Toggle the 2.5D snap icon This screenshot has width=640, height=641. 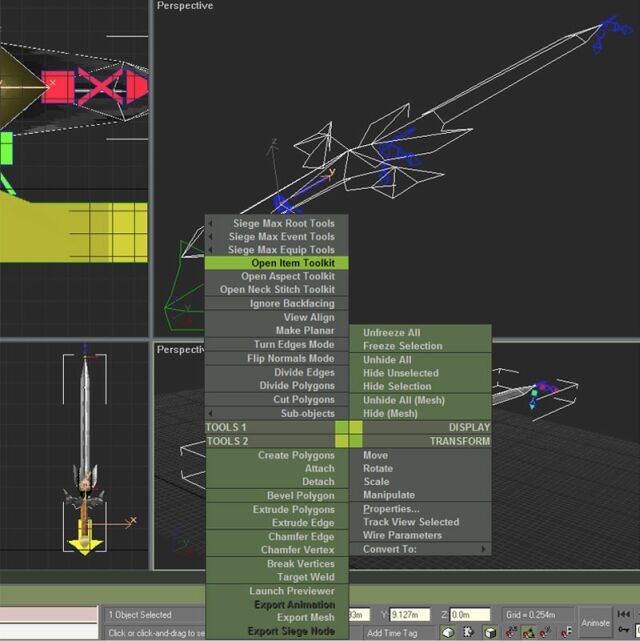511,632
